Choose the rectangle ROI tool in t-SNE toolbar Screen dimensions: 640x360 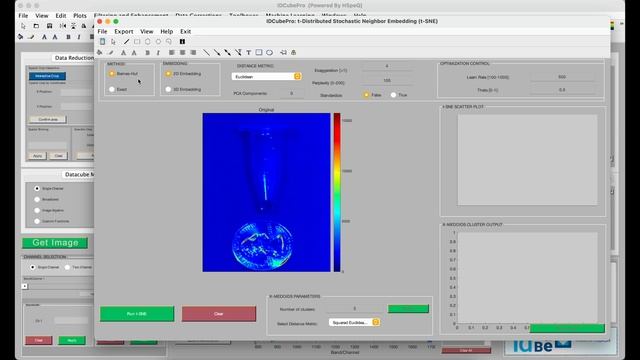click(137, 42)
